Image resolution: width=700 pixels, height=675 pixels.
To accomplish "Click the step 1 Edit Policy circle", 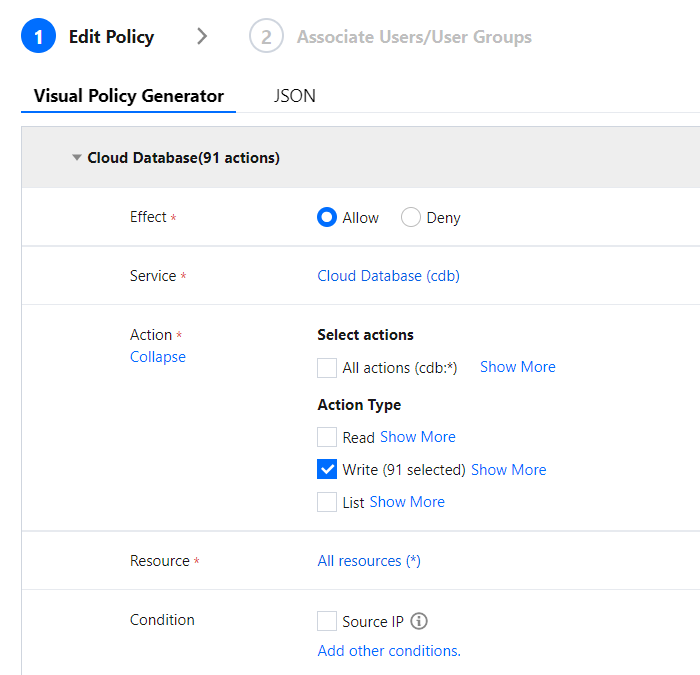I will click(x=38, y=37).
